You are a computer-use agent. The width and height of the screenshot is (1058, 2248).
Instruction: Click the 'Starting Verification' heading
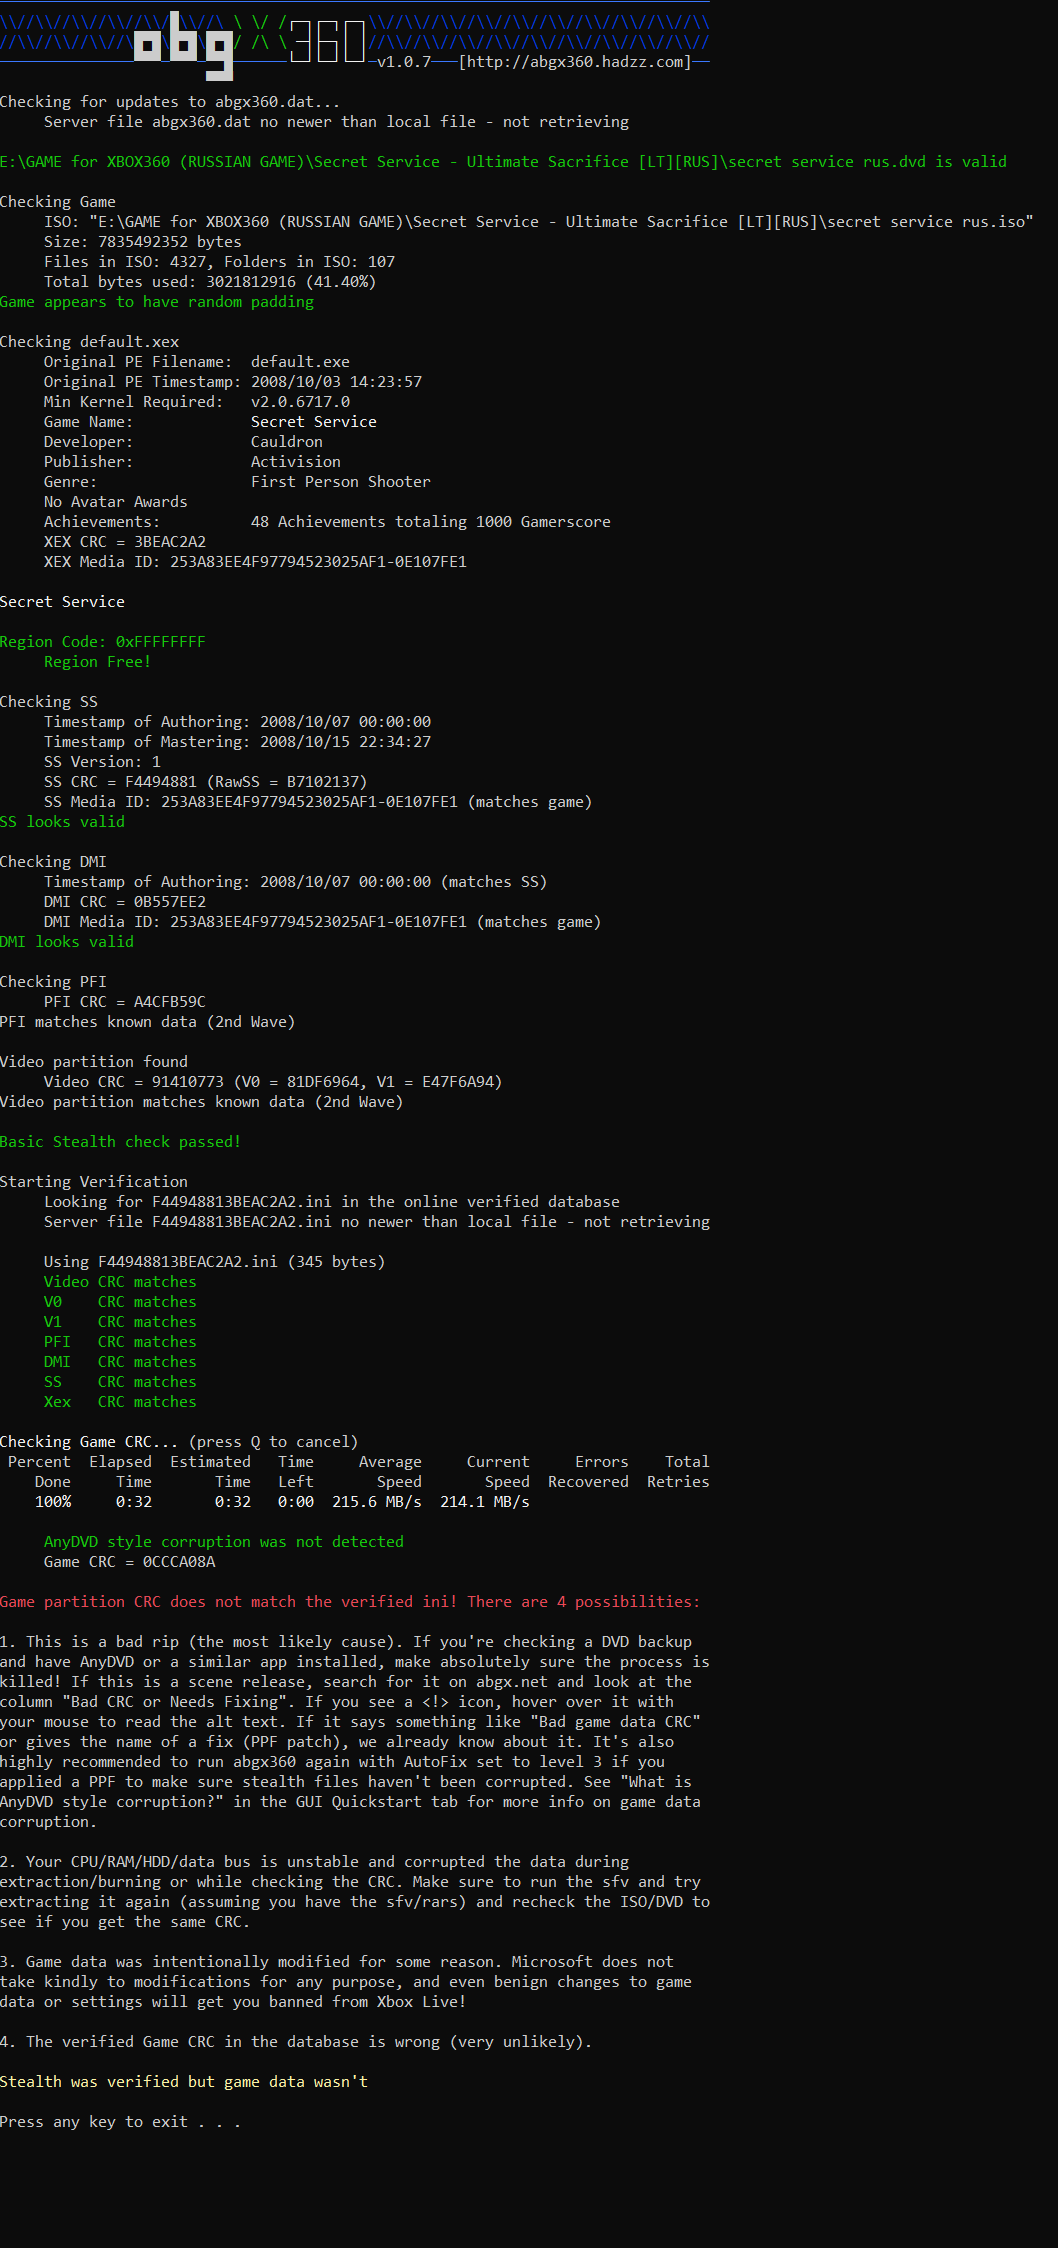pyautogui.click(x=94, y=1182)
